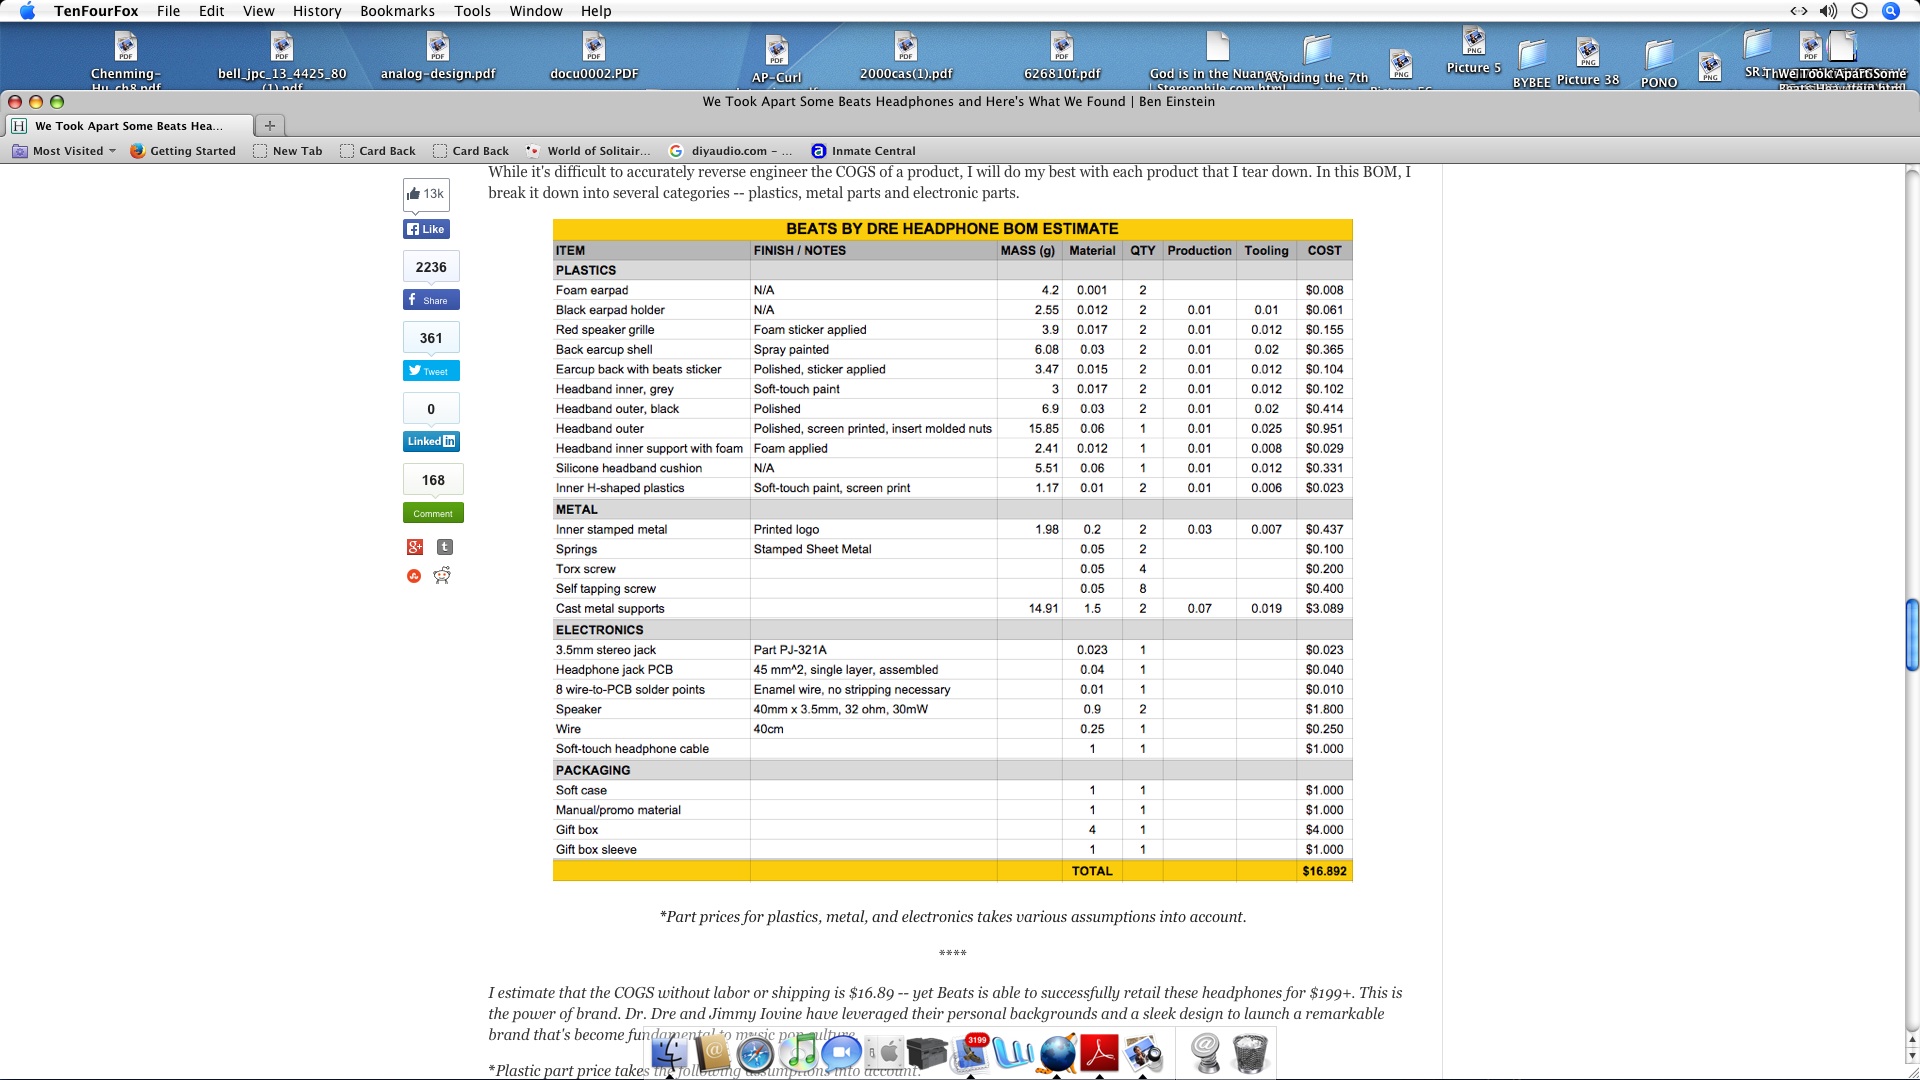Click the volume icon in menu bar
The image size is (1920, 1080).
pos(1828,11)
